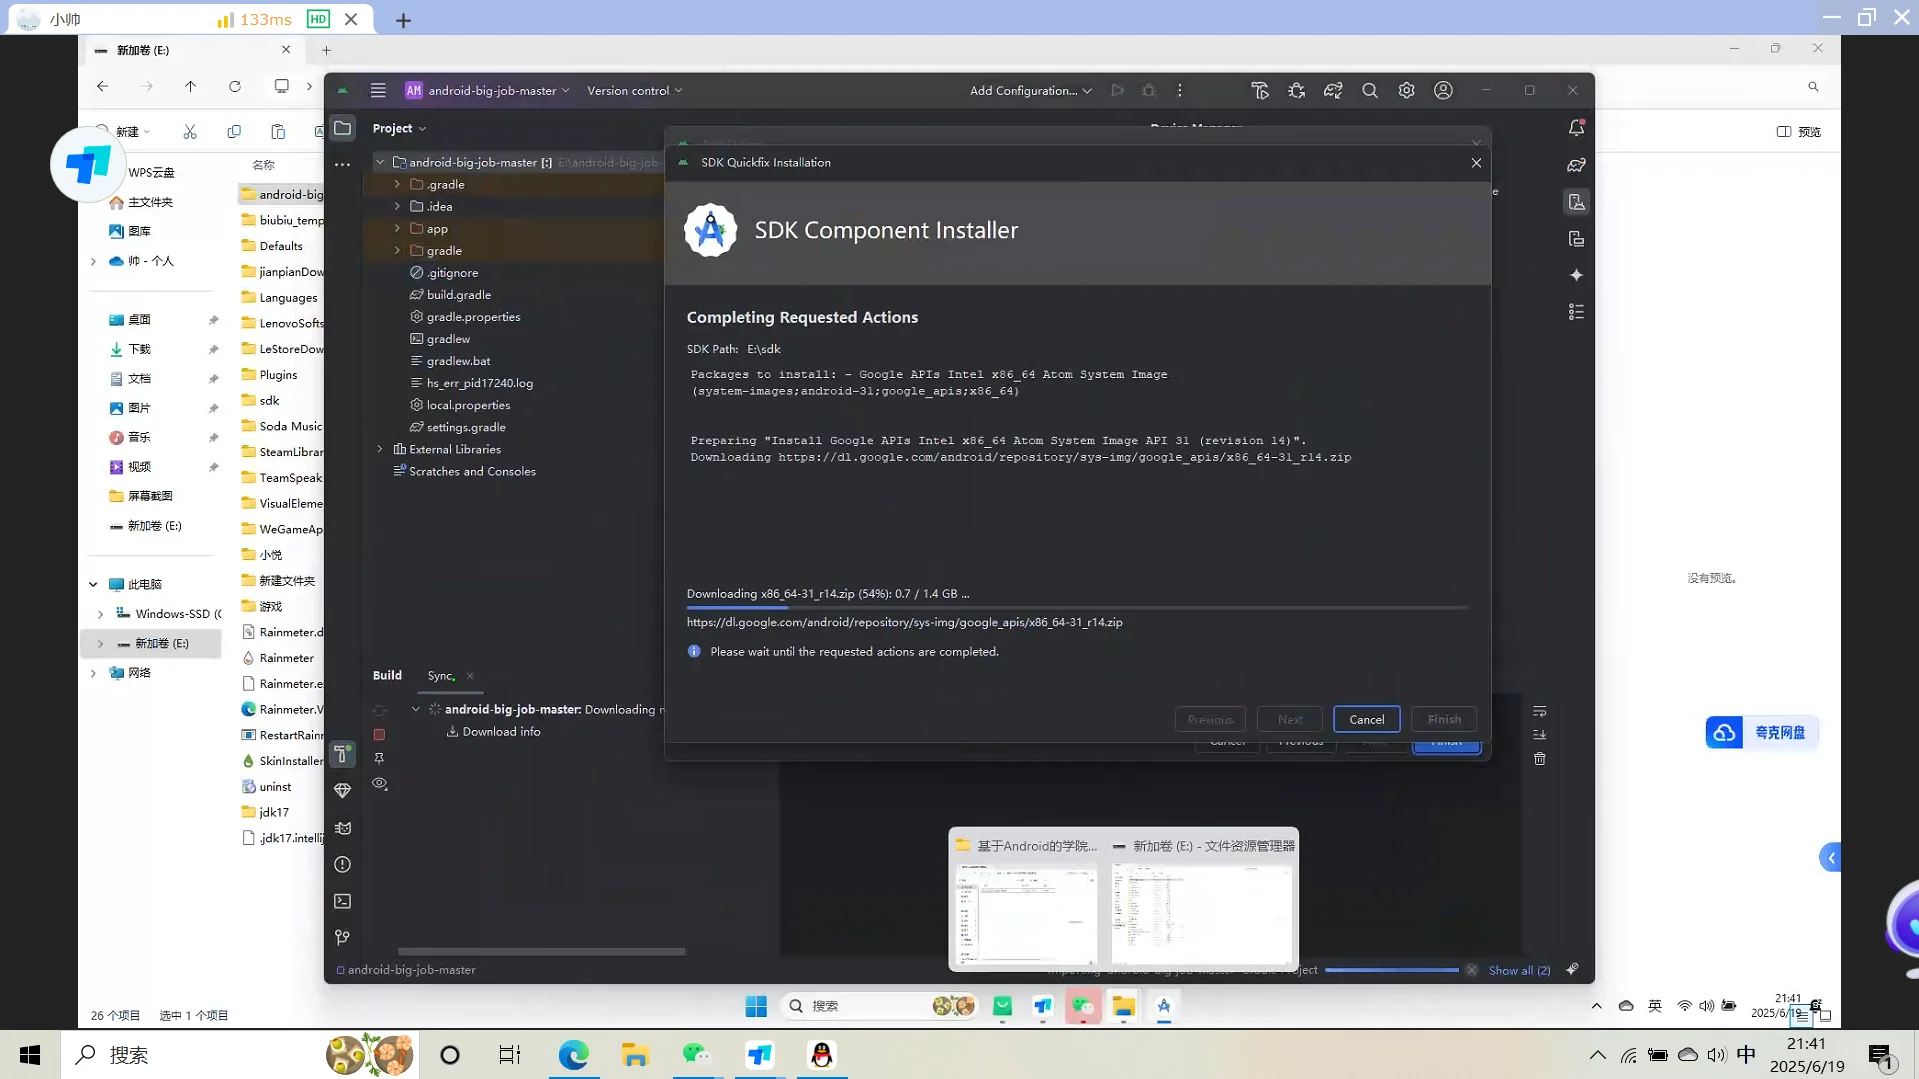
Task: Open the 基于Android的学院 taskbar preview thumbnail
Action: click(1026, 899)
